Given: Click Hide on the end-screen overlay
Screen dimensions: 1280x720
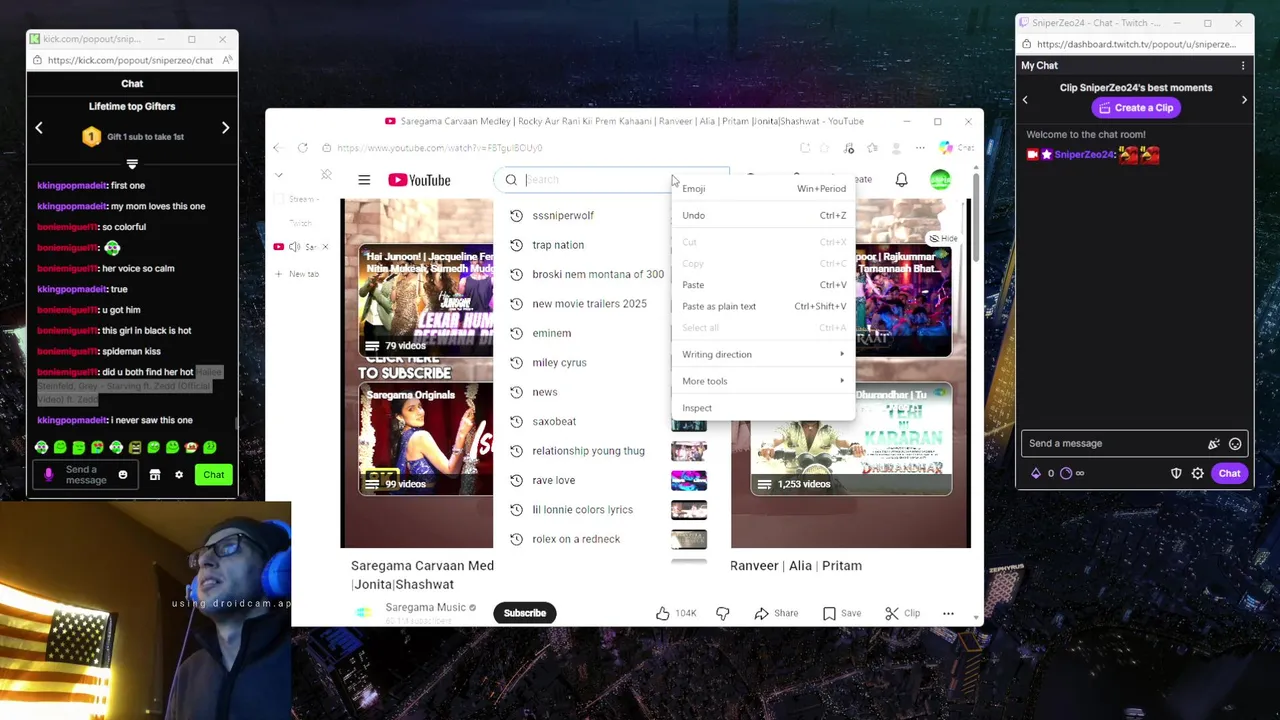Looking at the screenshot, I should (942, 239).
